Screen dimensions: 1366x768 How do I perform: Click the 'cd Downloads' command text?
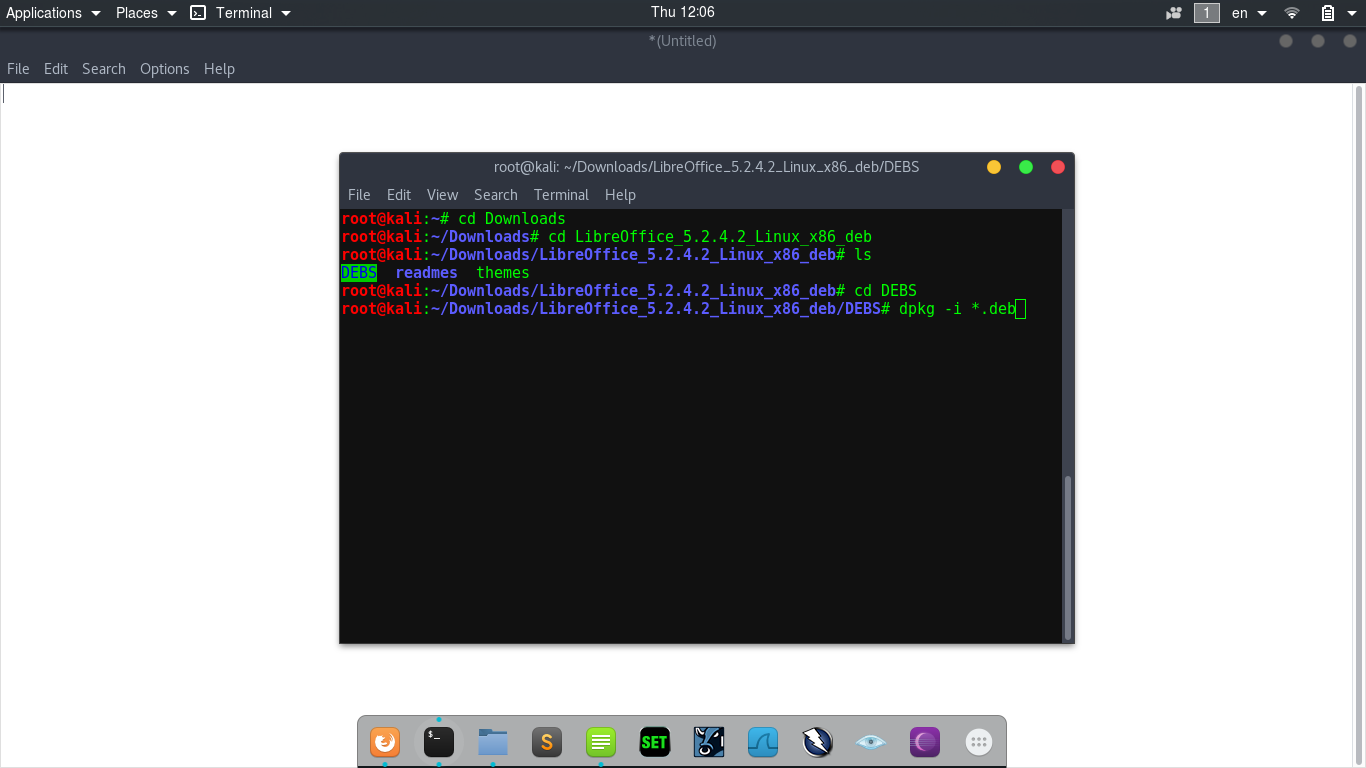(512, 219)
